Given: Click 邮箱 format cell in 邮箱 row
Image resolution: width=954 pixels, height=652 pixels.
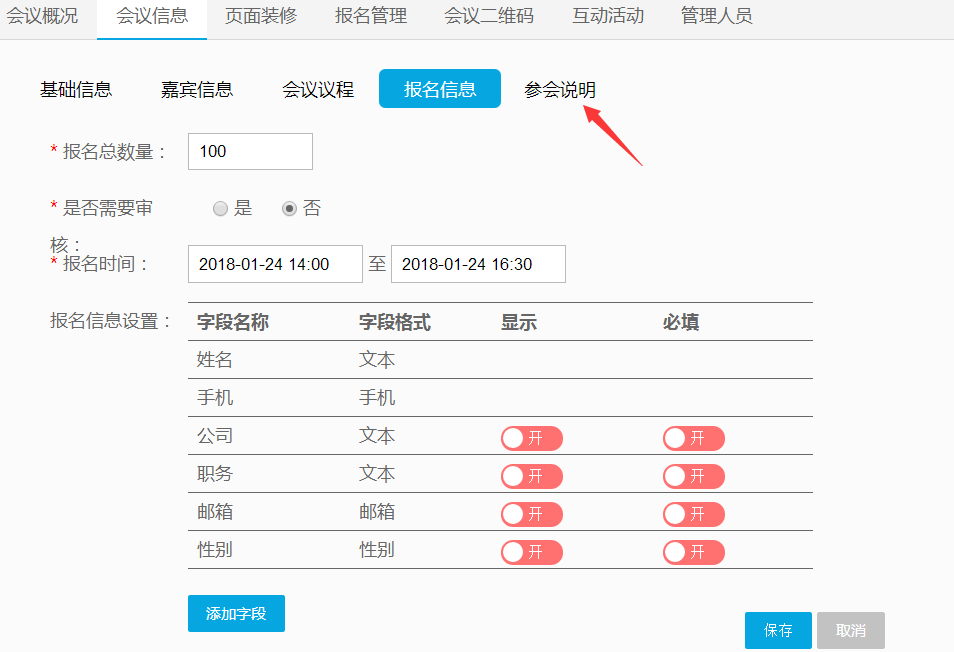Looking at the screenshot, I should (377, 512).
